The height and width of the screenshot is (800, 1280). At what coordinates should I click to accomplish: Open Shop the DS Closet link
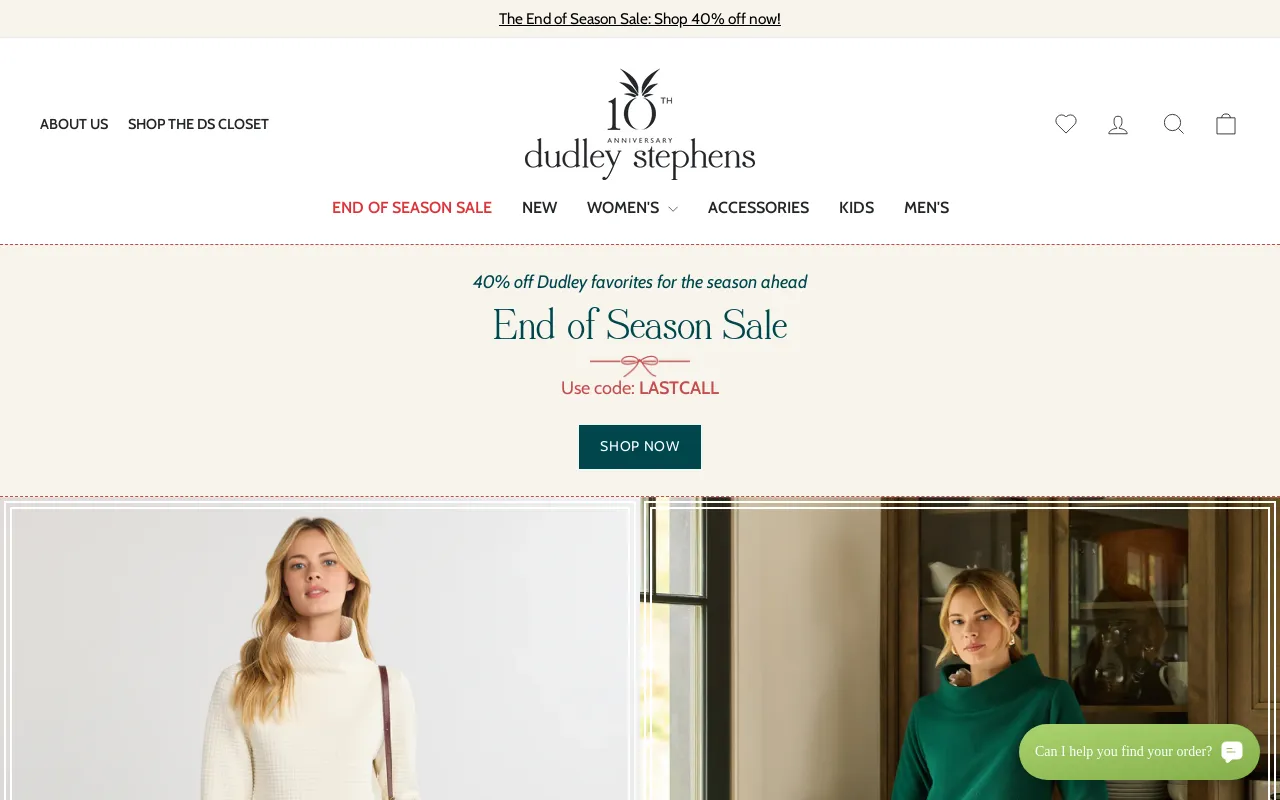[x=198, y=124]
